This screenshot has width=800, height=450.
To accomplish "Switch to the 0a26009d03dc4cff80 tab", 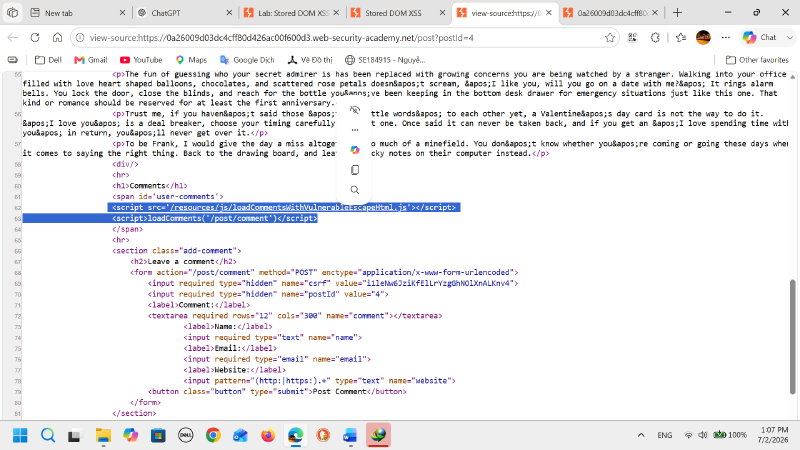I will 610,13.
